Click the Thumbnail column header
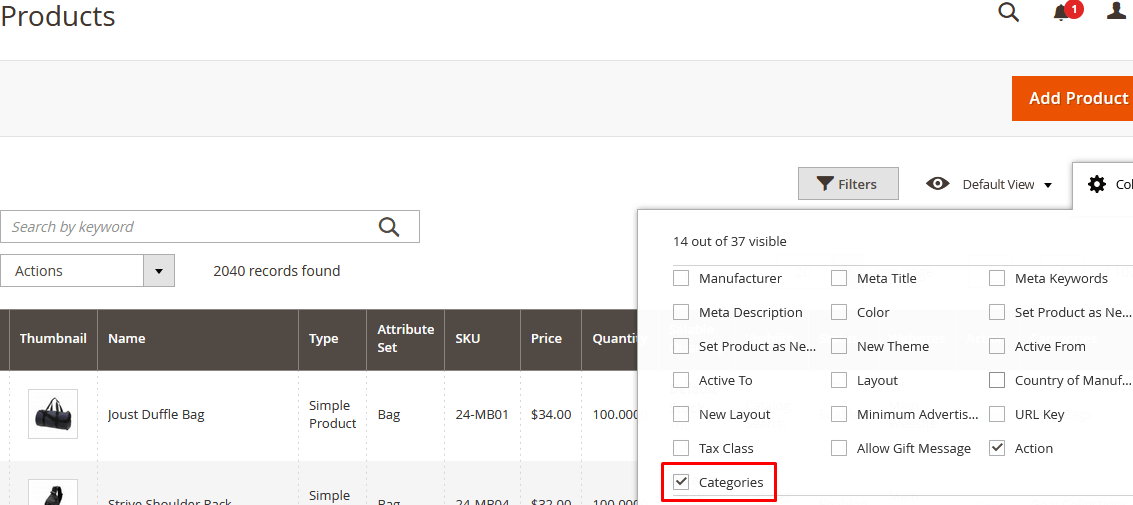Viewport: 1133px width, 505px height. [53, 340]
